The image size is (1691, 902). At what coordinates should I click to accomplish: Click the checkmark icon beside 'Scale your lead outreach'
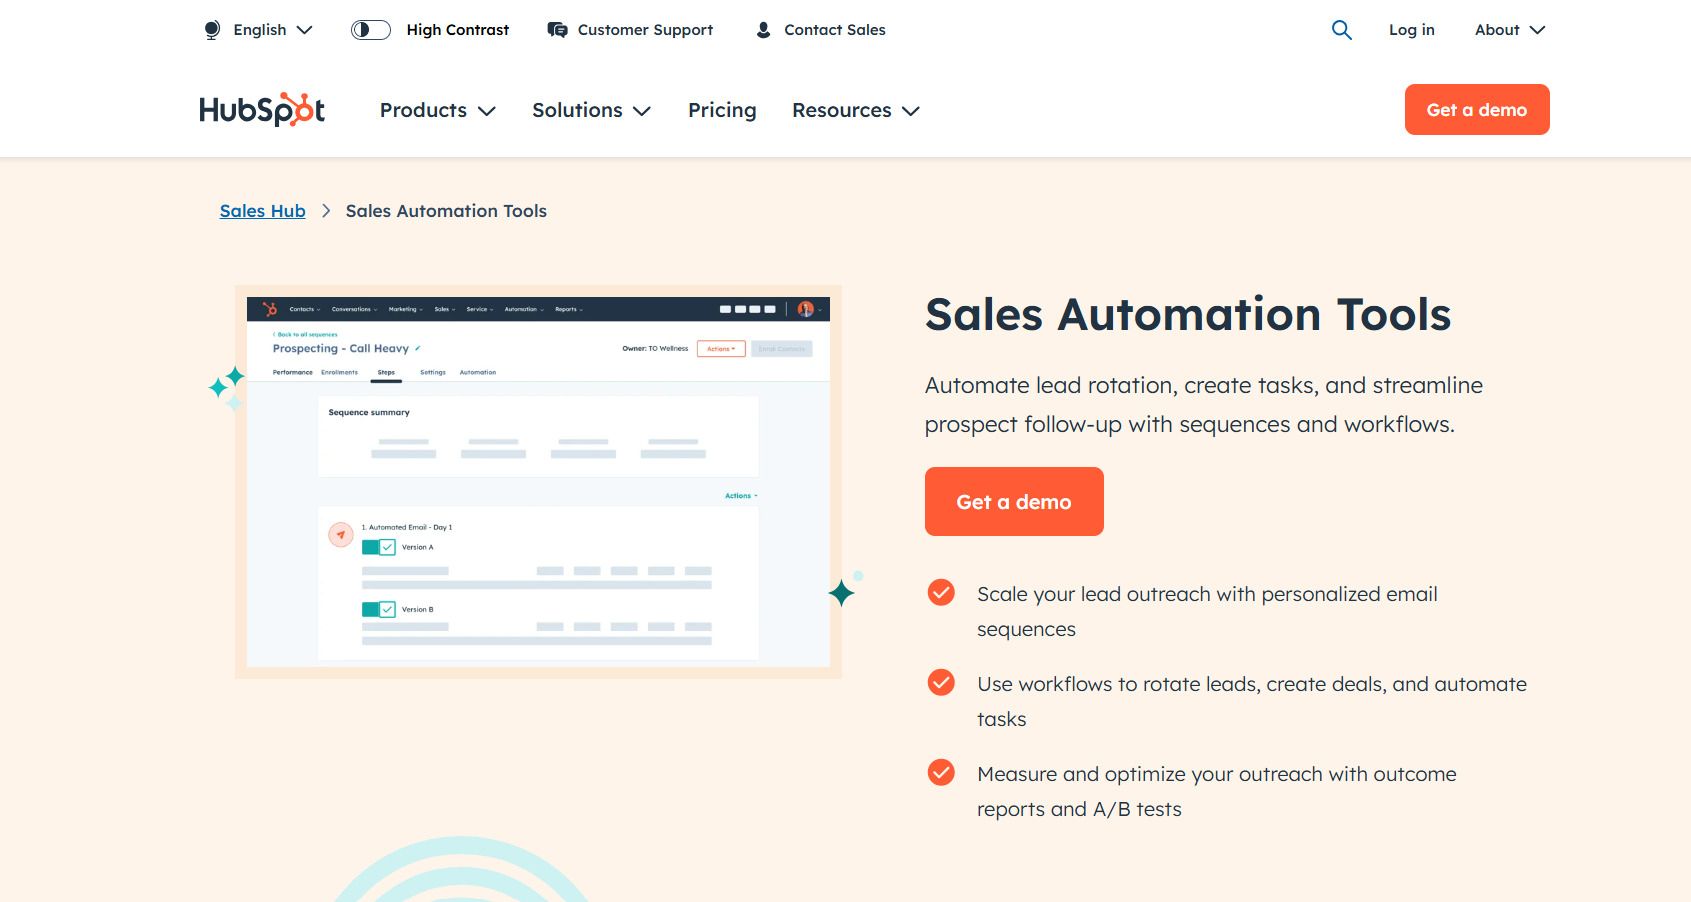click(x=941, y=593)
